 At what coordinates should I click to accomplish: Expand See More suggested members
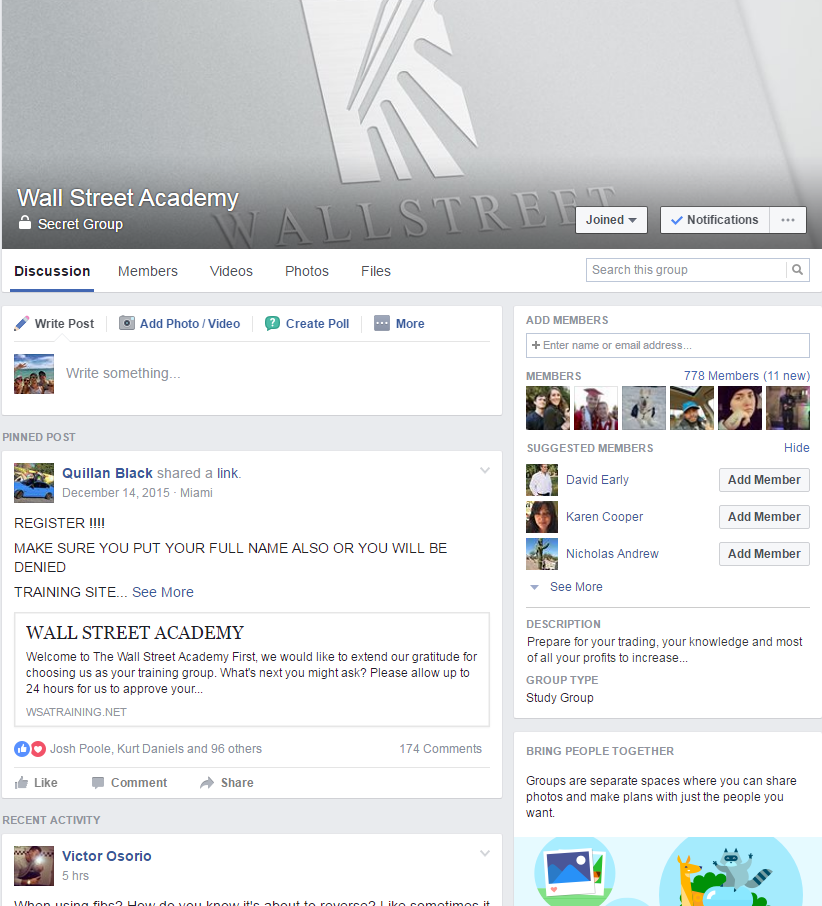(575, 586)
